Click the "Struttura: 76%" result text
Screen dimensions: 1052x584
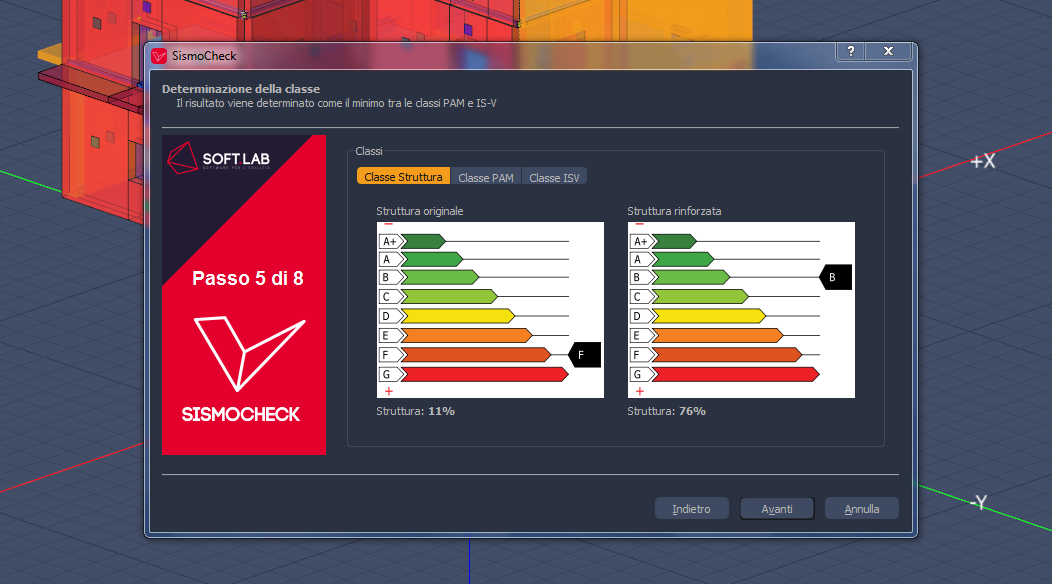pyautogui.click(x=666, y=411)
